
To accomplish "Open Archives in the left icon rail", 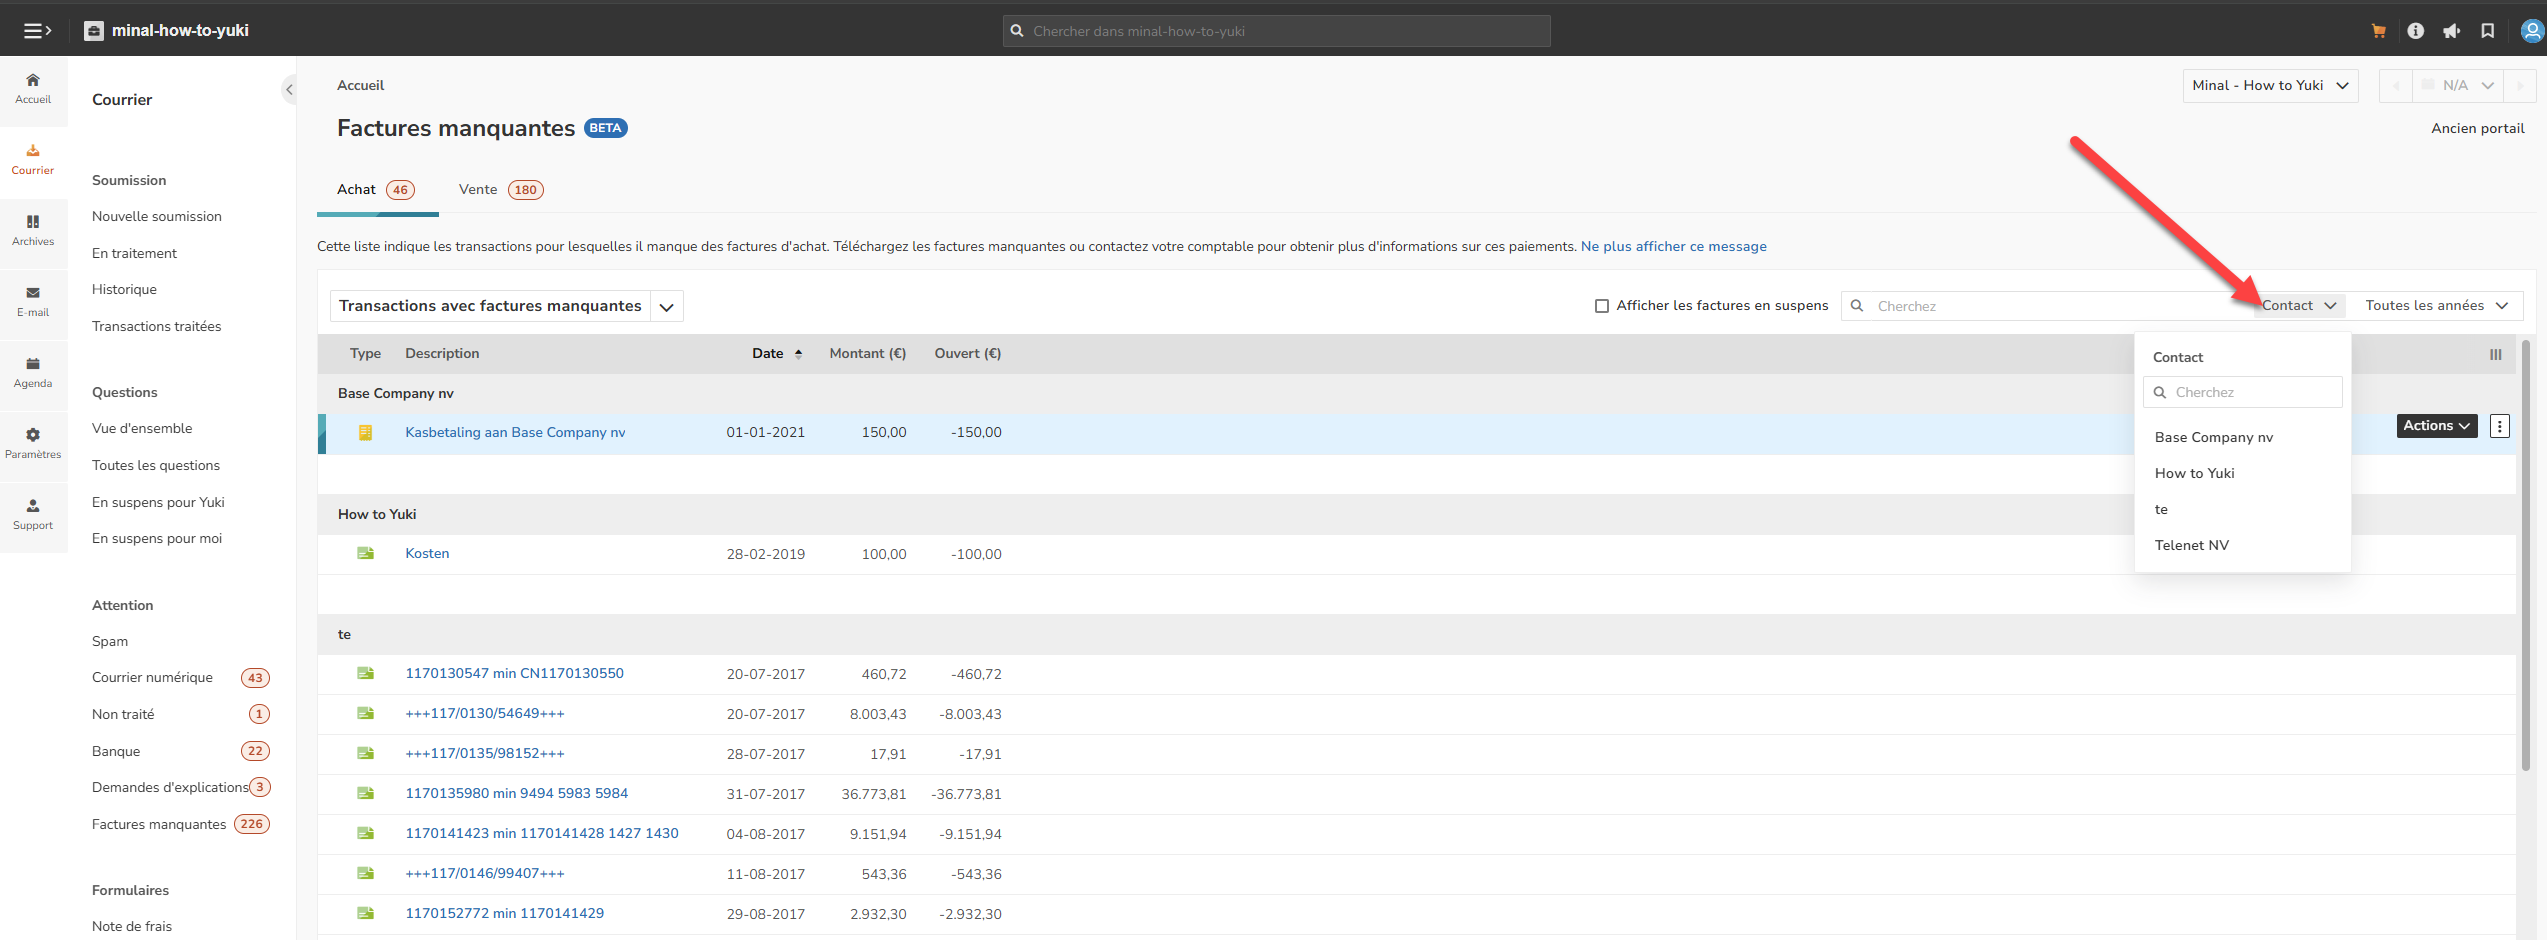I will tap(33, 230).
